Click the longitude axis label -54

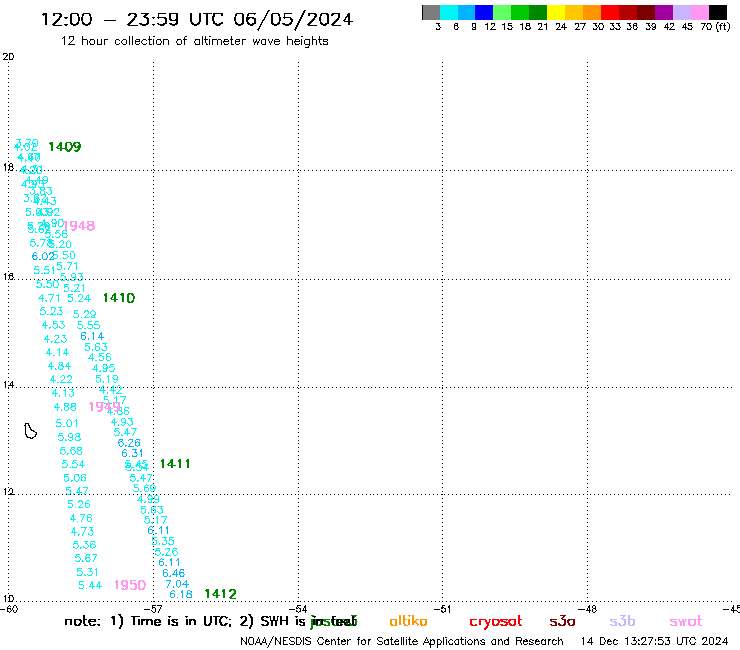coord(298,610)
